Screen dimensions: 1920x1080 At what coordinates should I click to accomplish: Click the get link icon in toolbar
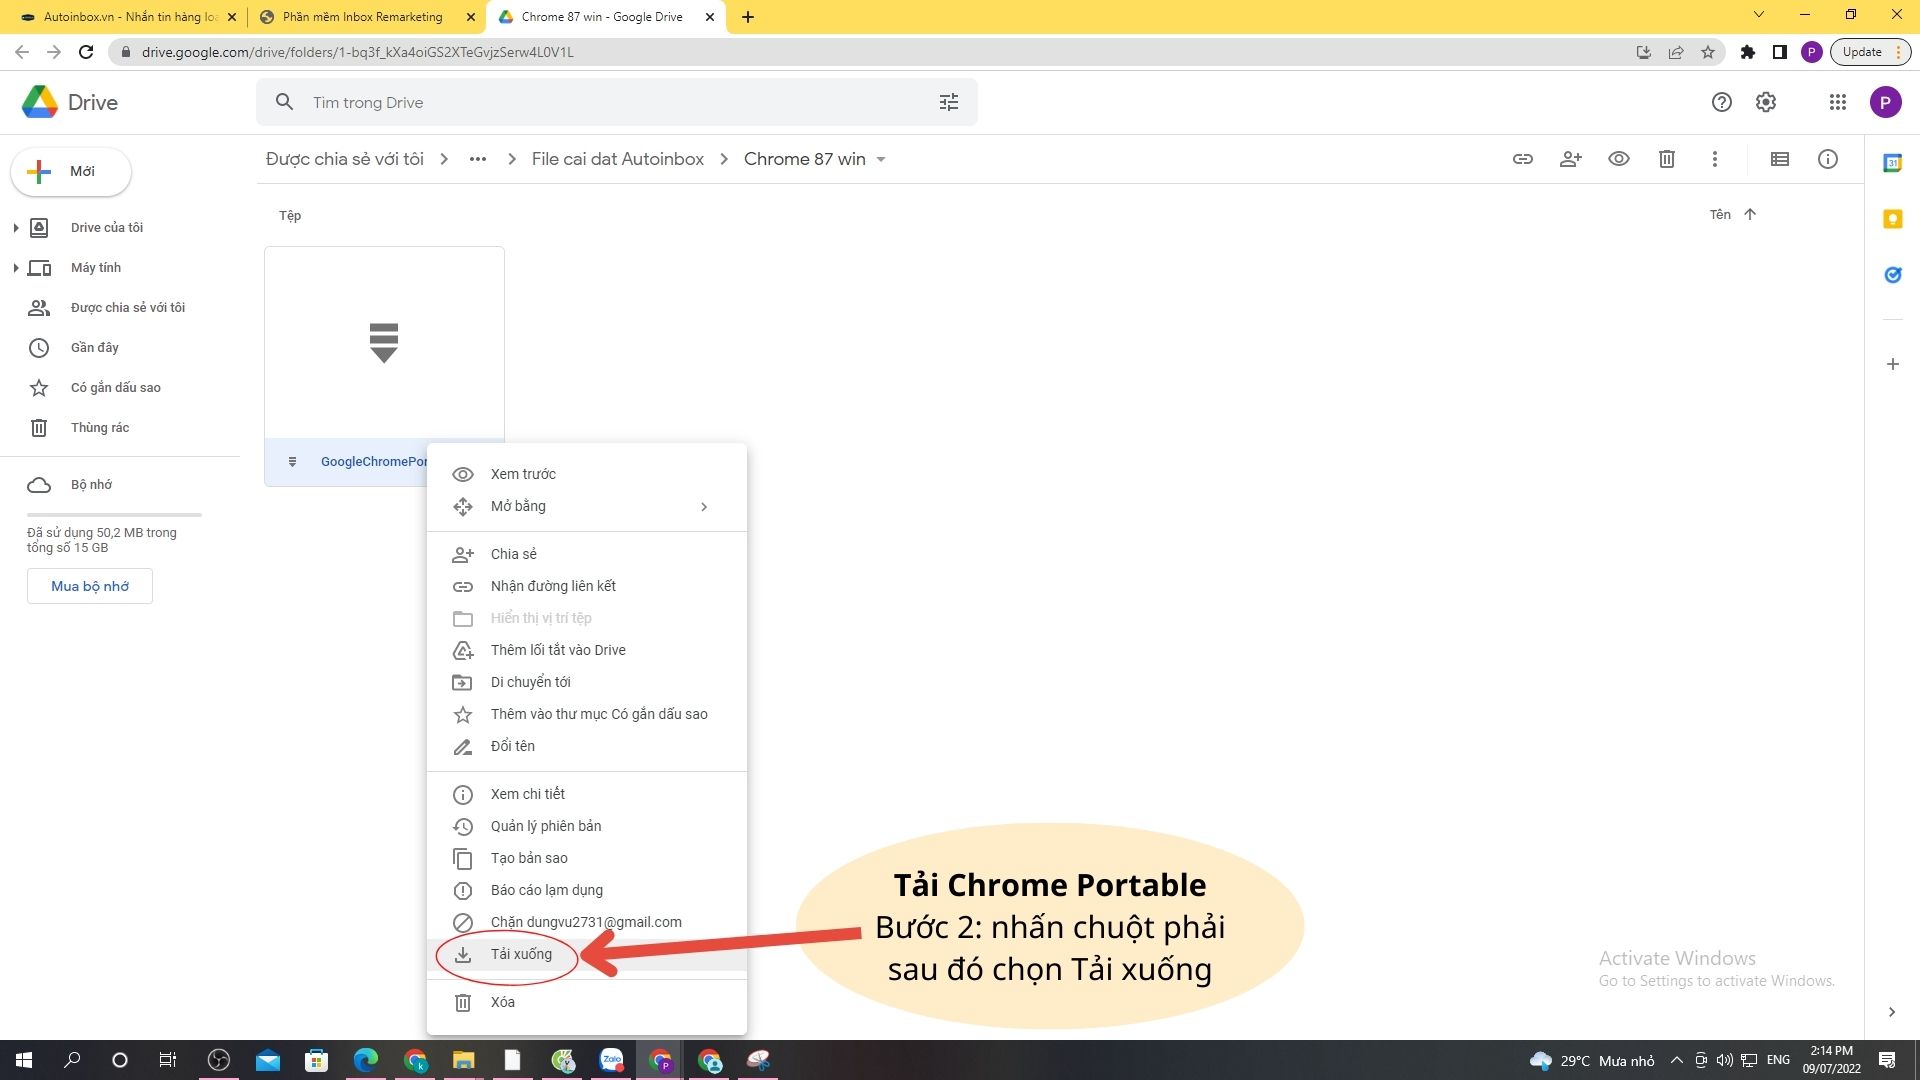pos(1522,159)
